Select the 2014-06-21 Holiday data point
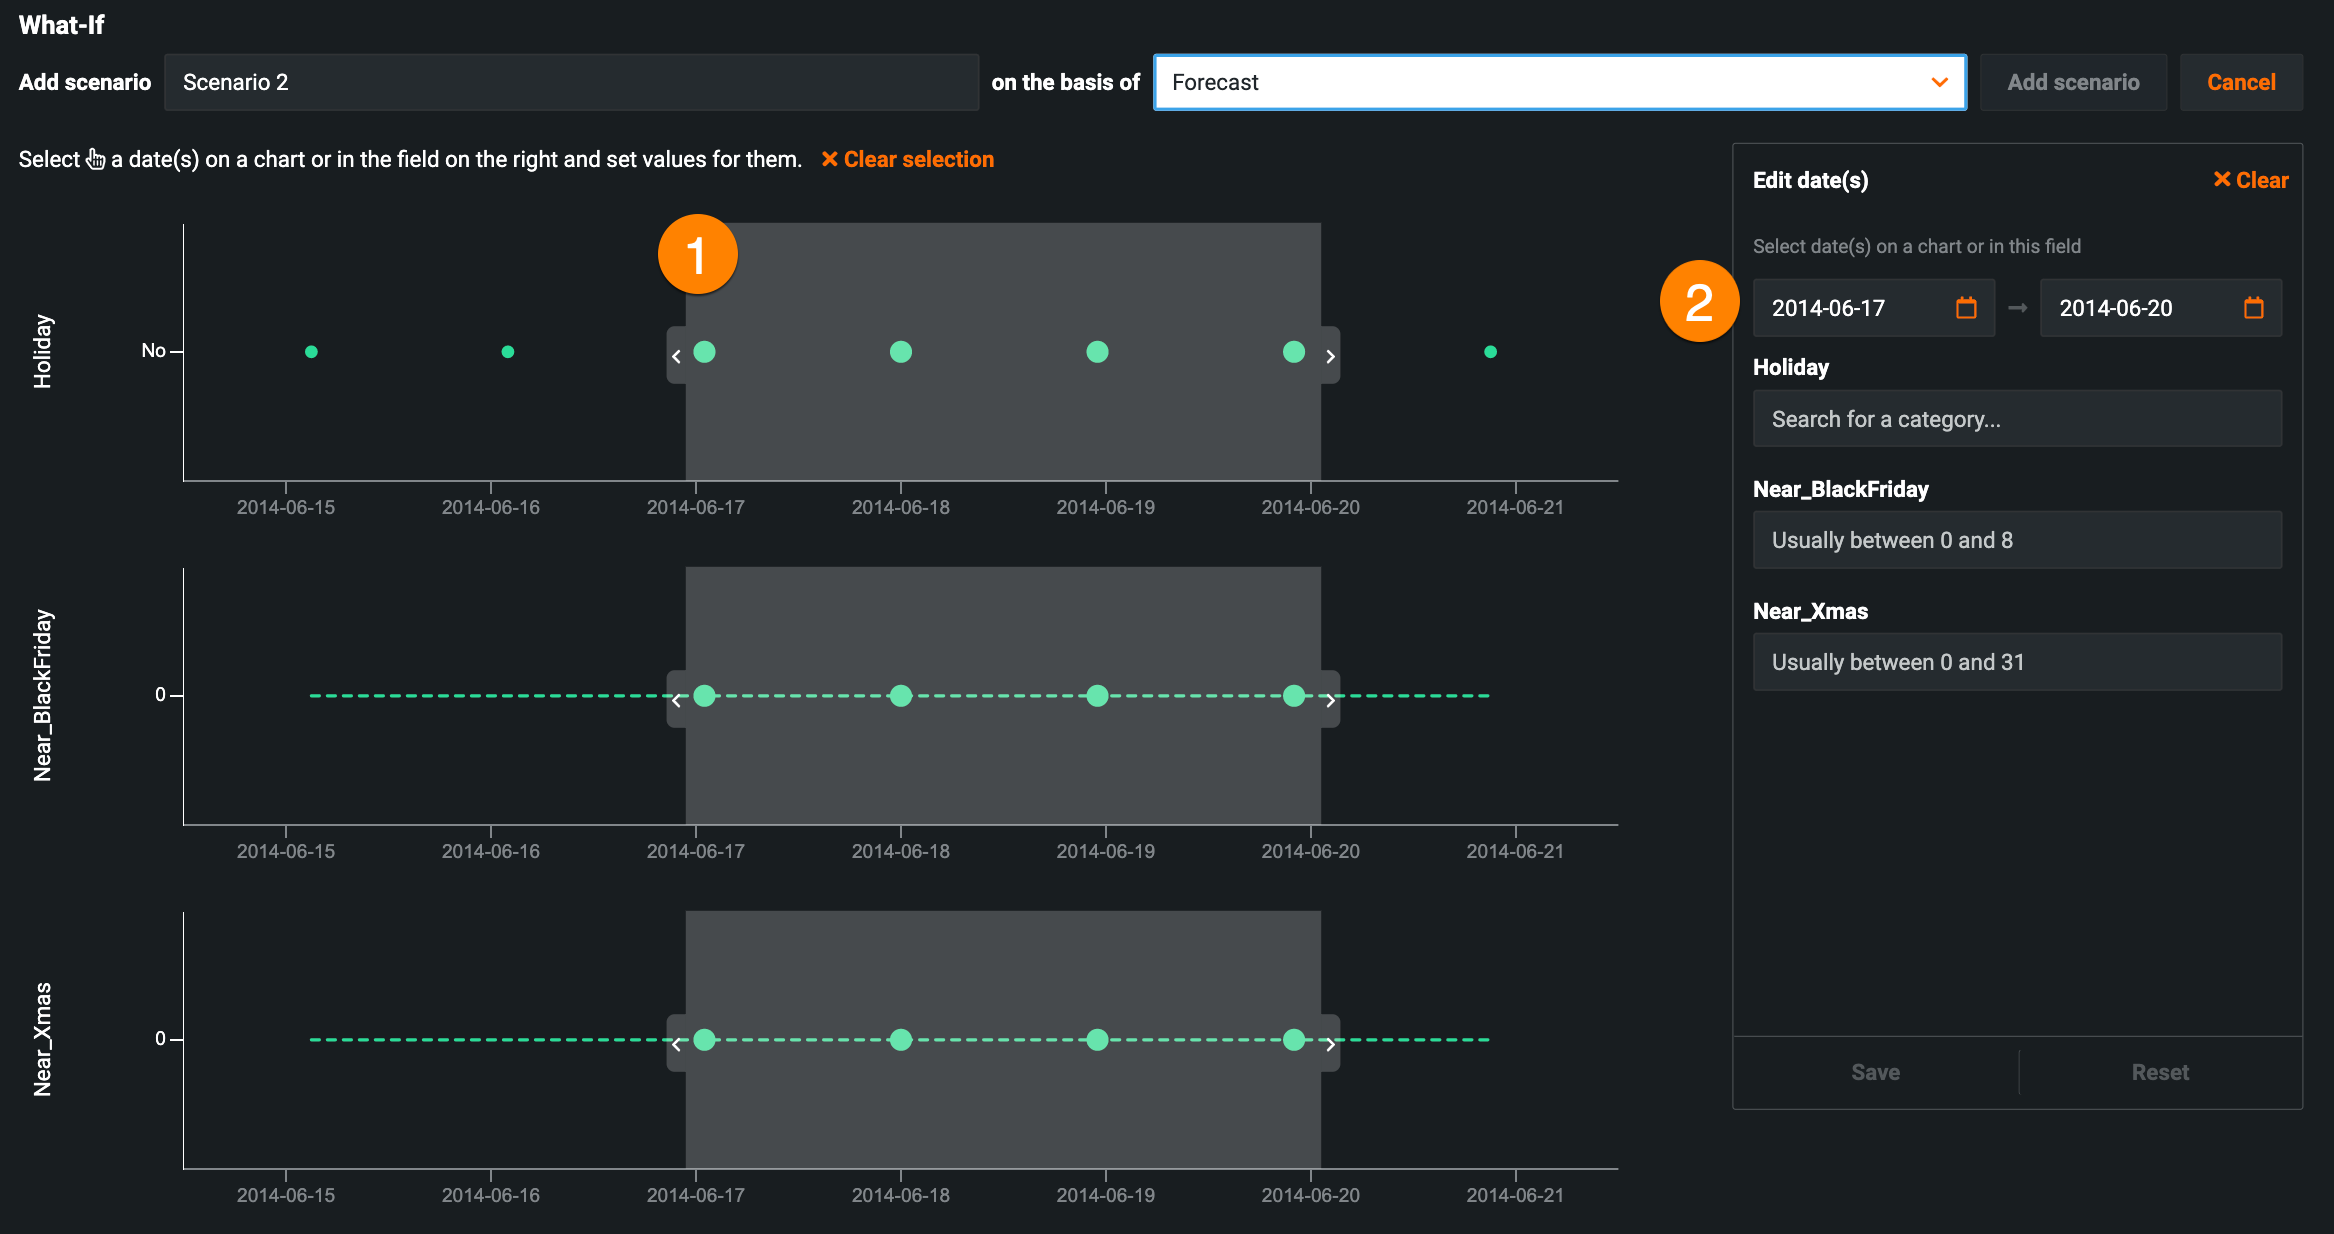 point(1490,352)
